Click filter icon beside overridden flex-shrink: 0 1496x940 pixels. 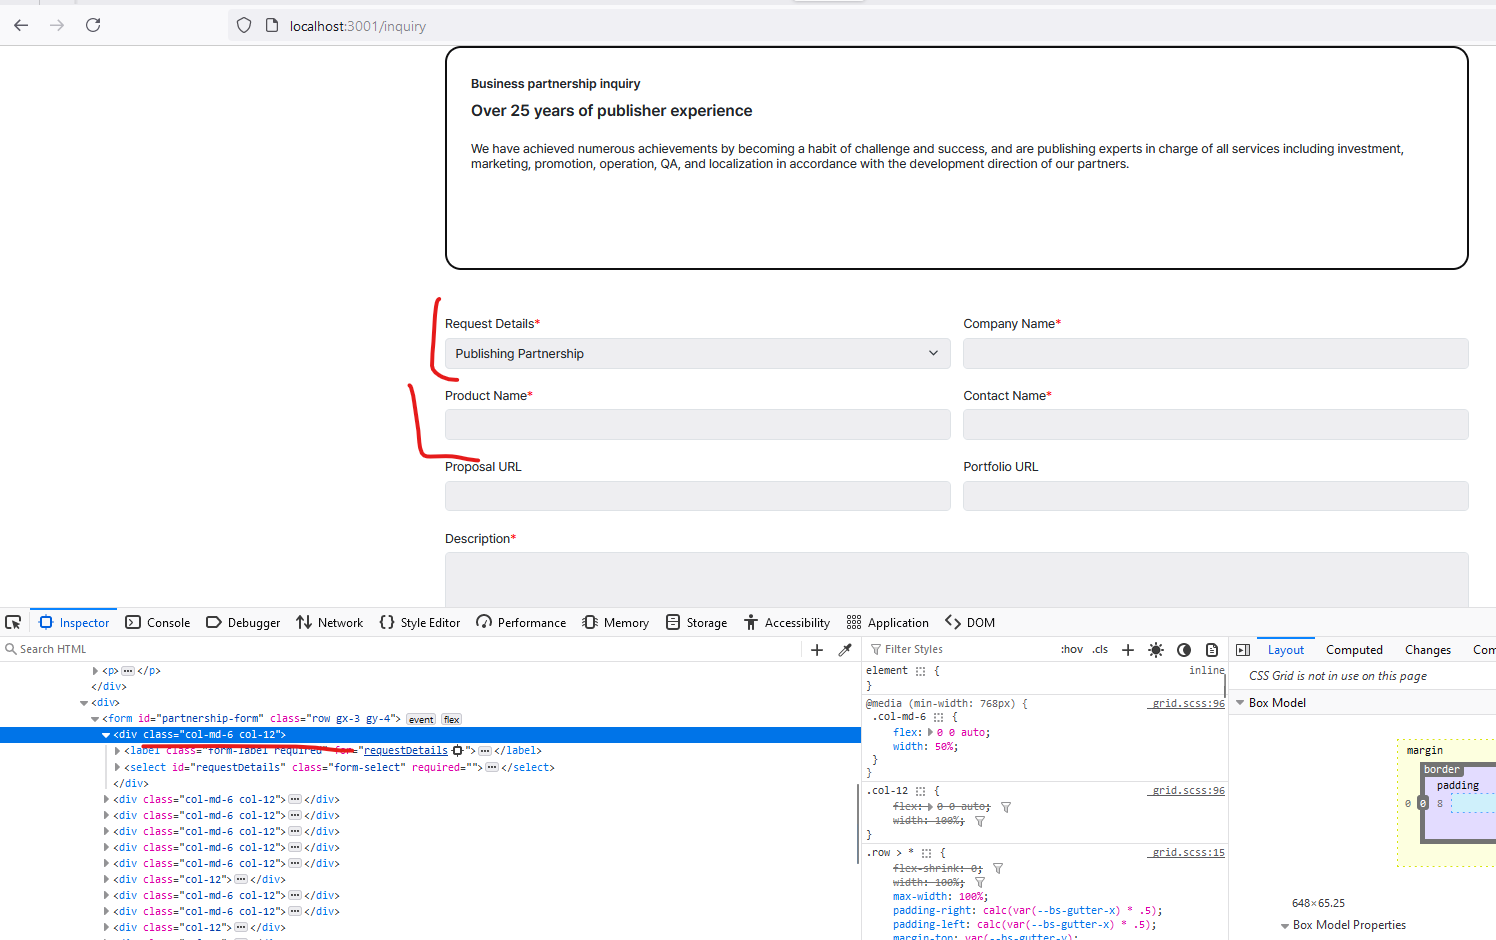[998, 869]
